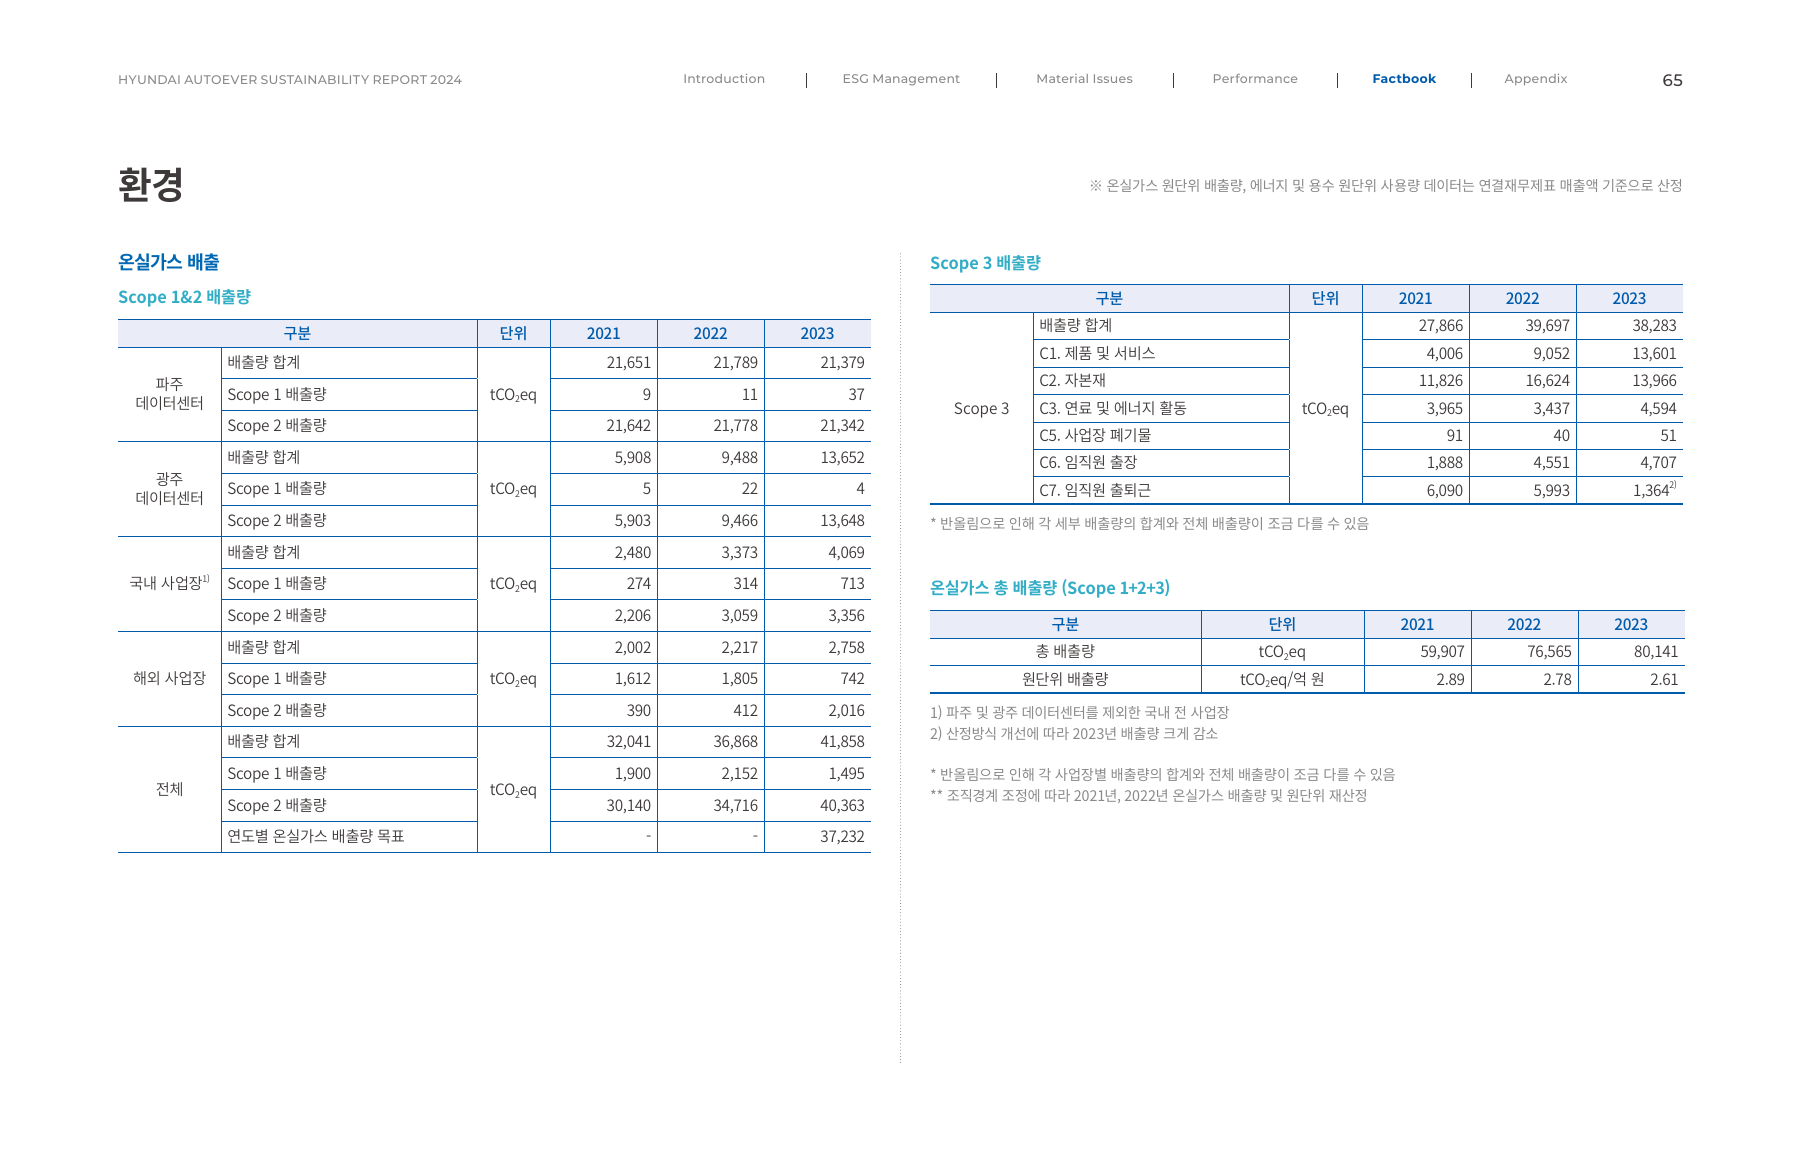Select the report title header text
Image resolution: width=1802 pixels, height=1152 pixels.
(x=290, y=80)
